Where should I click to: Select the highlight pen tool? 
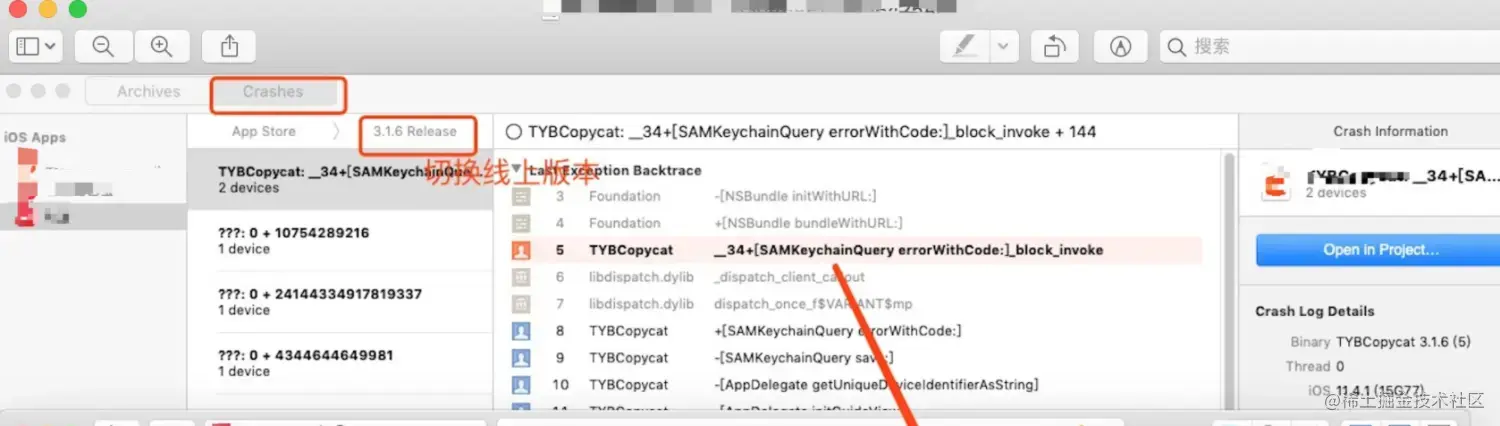tap(966, 46)
